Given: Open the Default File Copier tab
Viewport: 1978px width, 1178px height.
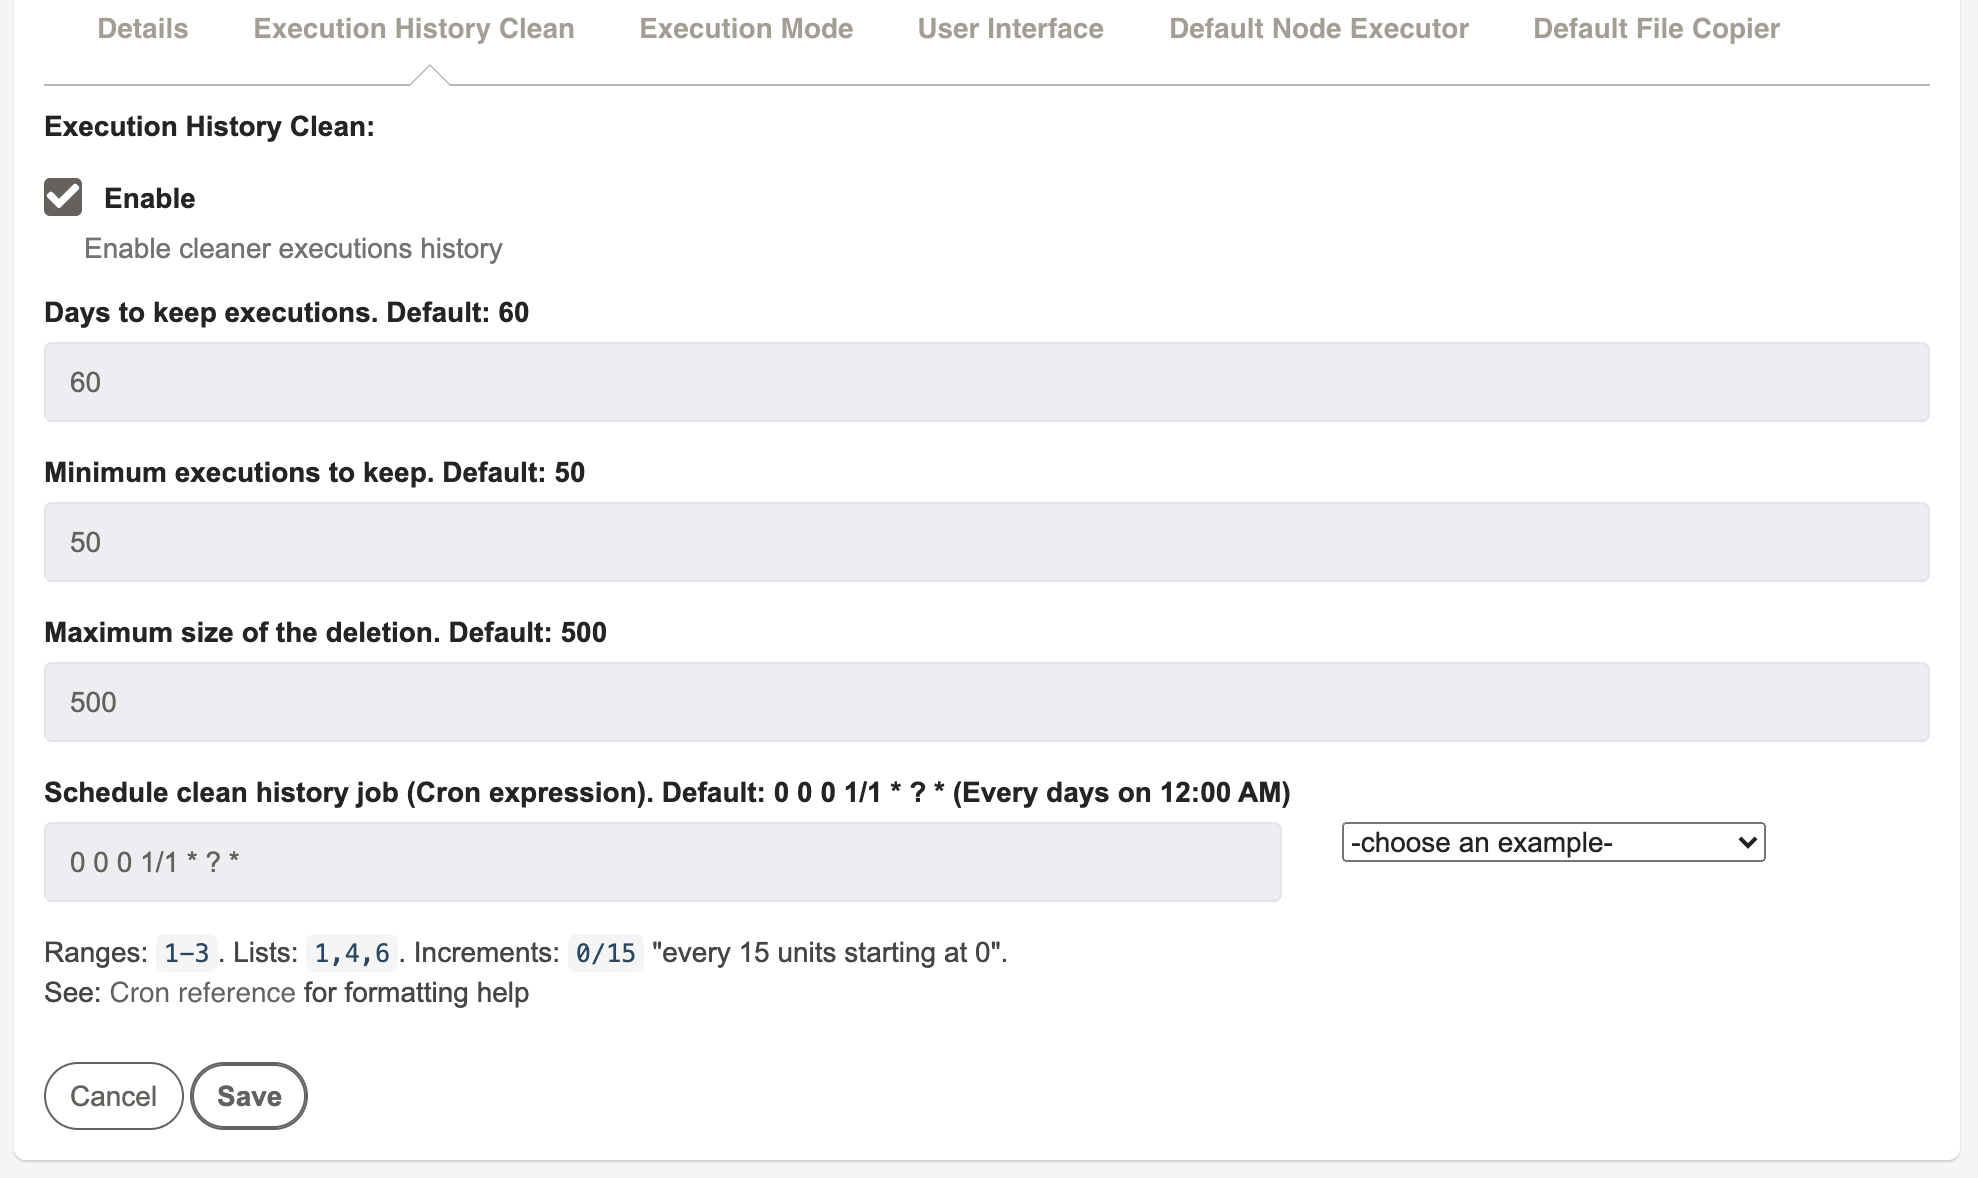Looking at the screenshot, I should [1656, 28].
